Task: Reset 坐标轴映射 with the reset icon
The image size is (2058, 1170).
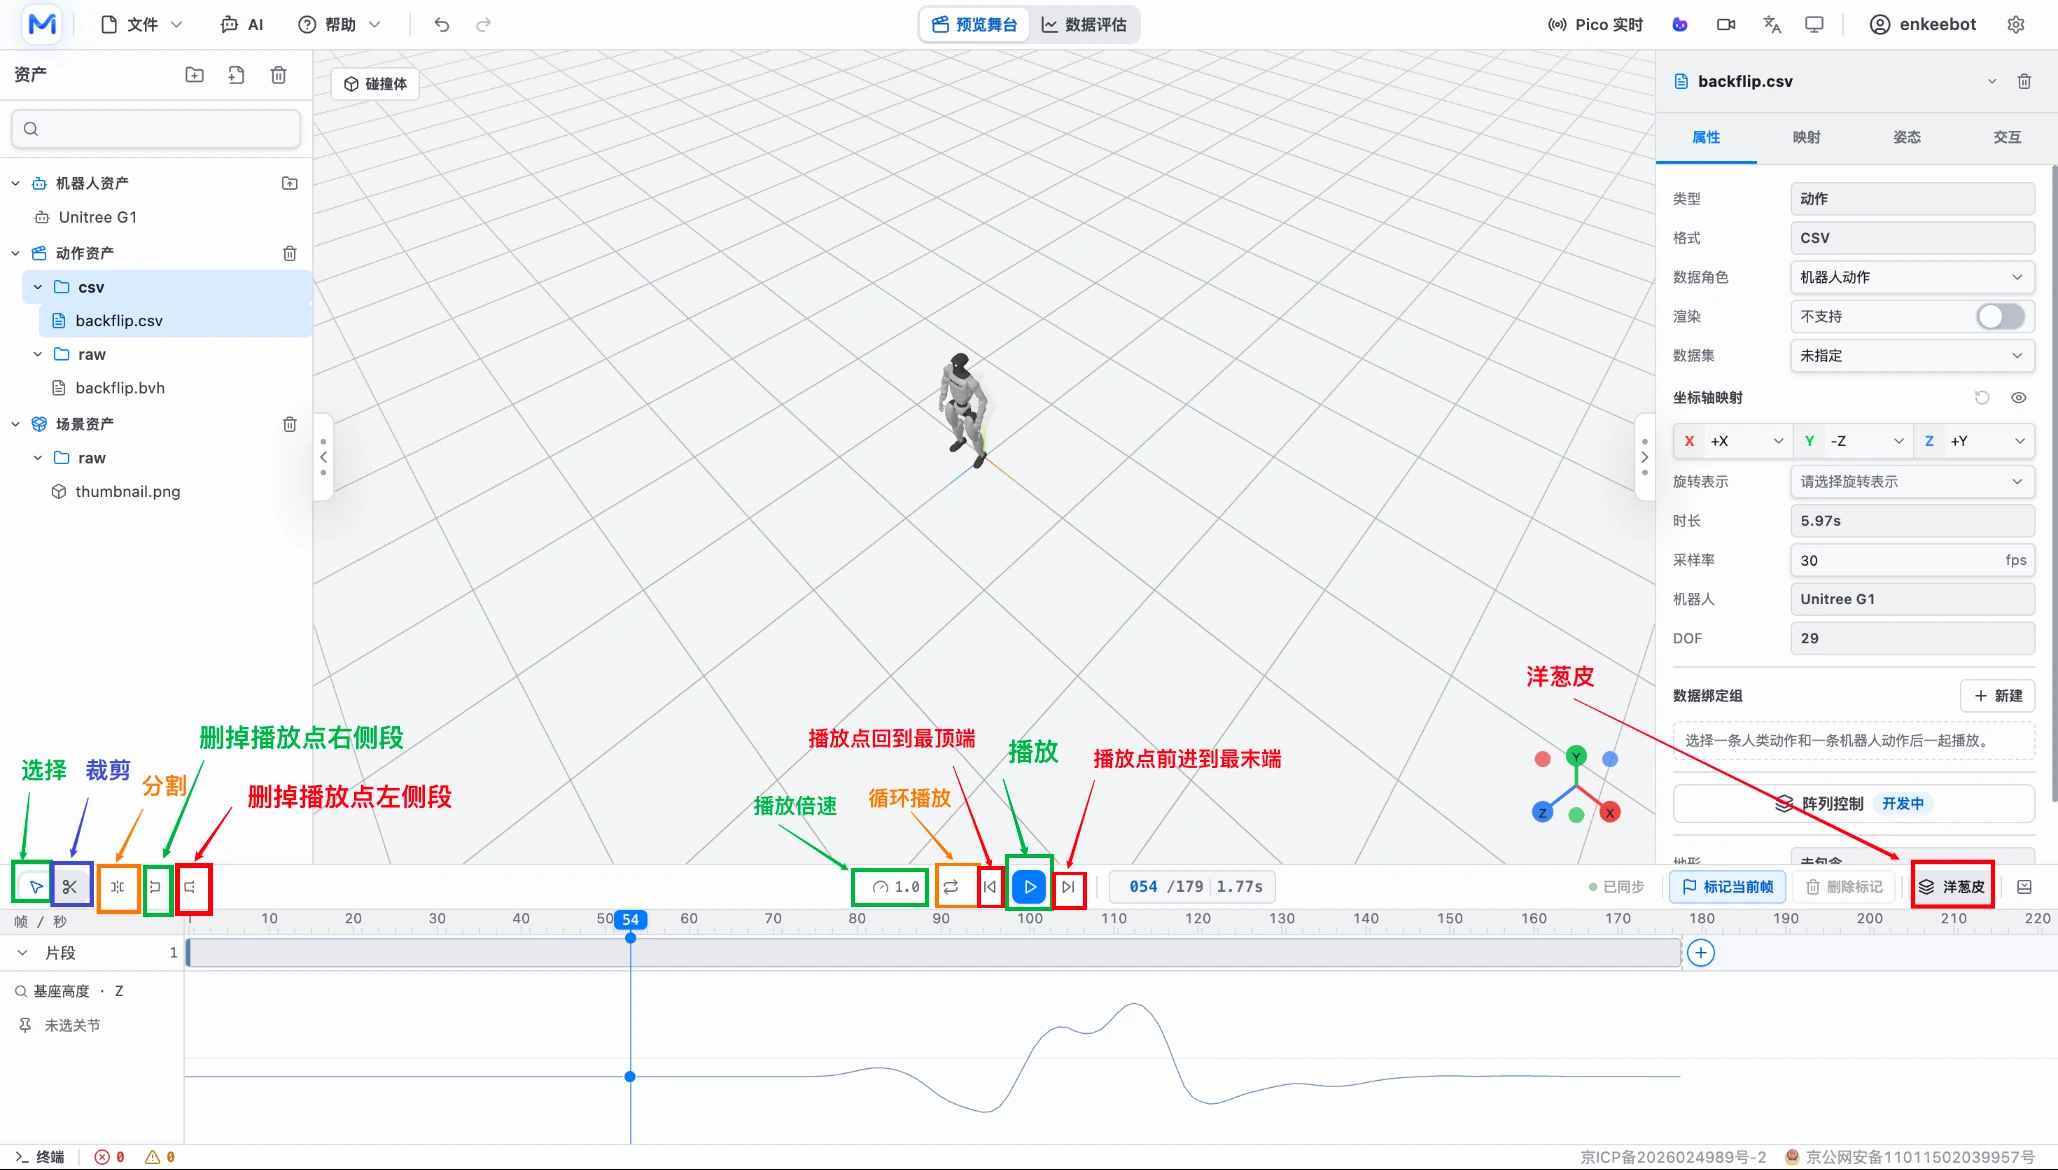Action: (x=1982, y=397)
